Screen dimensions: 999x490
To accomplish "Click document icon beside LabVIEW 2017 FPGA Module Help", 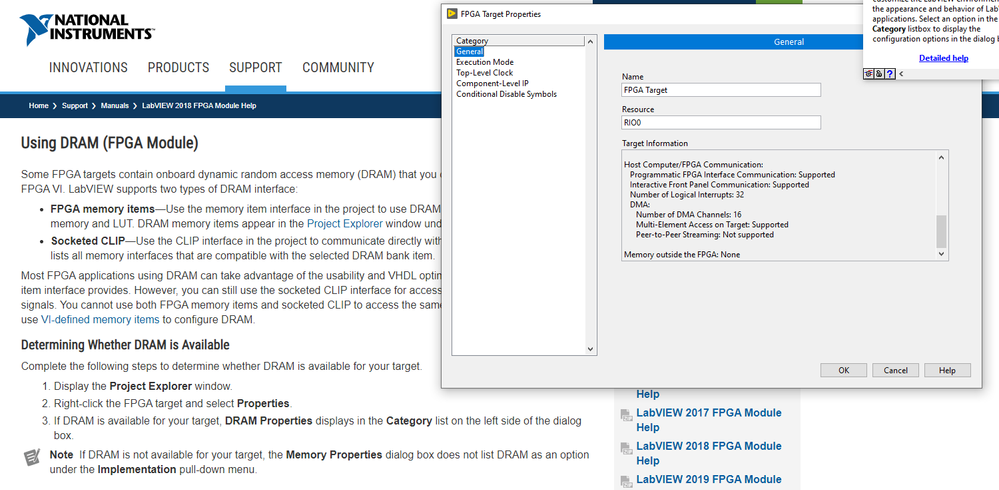I will pos(626,415).
